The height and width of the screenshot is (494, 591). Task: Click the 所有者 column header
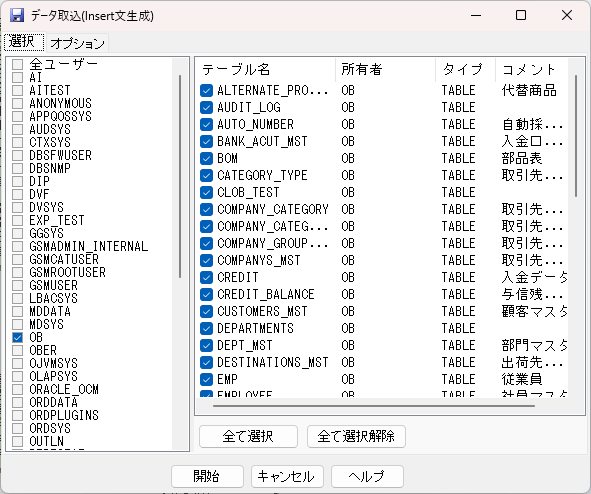[x=385, y=70]
